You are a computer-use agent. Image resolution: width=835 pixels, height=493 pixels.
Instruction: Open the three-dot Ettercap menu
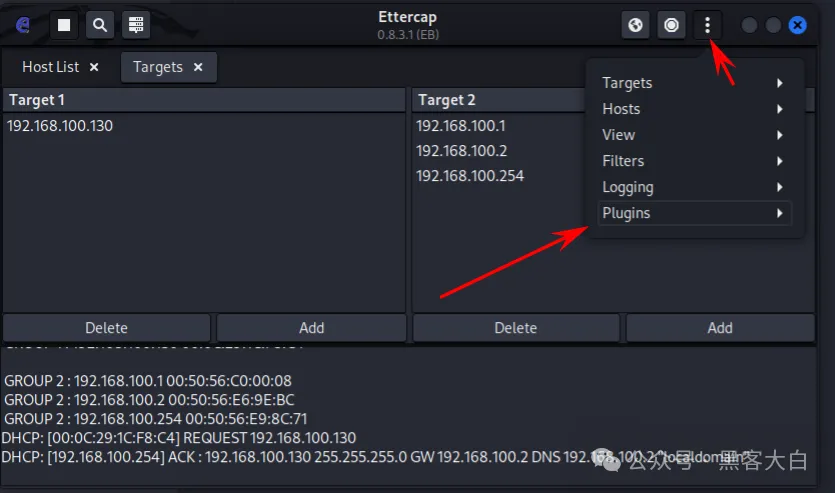[707, 25]
